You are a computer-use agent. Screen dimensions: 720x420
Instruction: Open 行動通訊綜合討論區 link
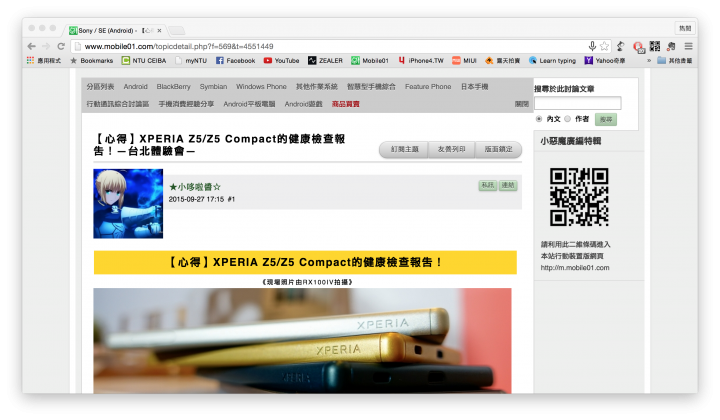(x=118, y=104)
